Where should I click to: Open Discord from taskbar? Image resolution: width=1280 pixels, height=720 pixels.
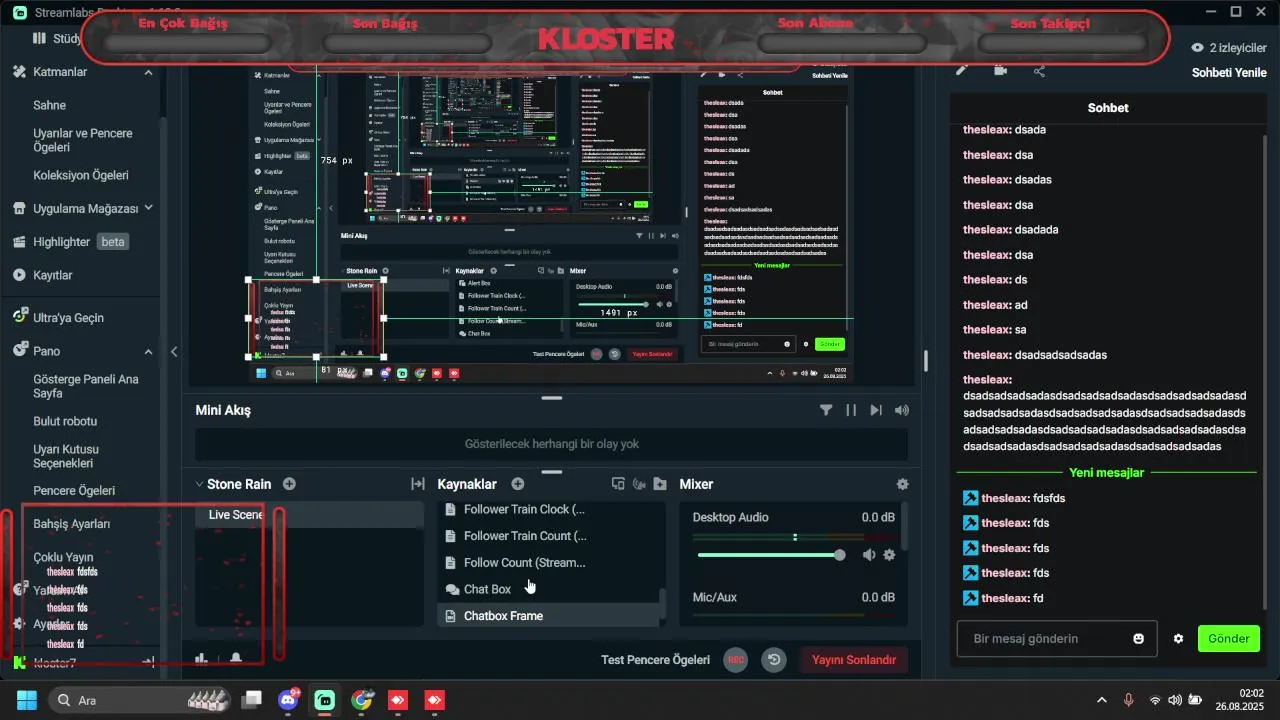tap(290, 700)
